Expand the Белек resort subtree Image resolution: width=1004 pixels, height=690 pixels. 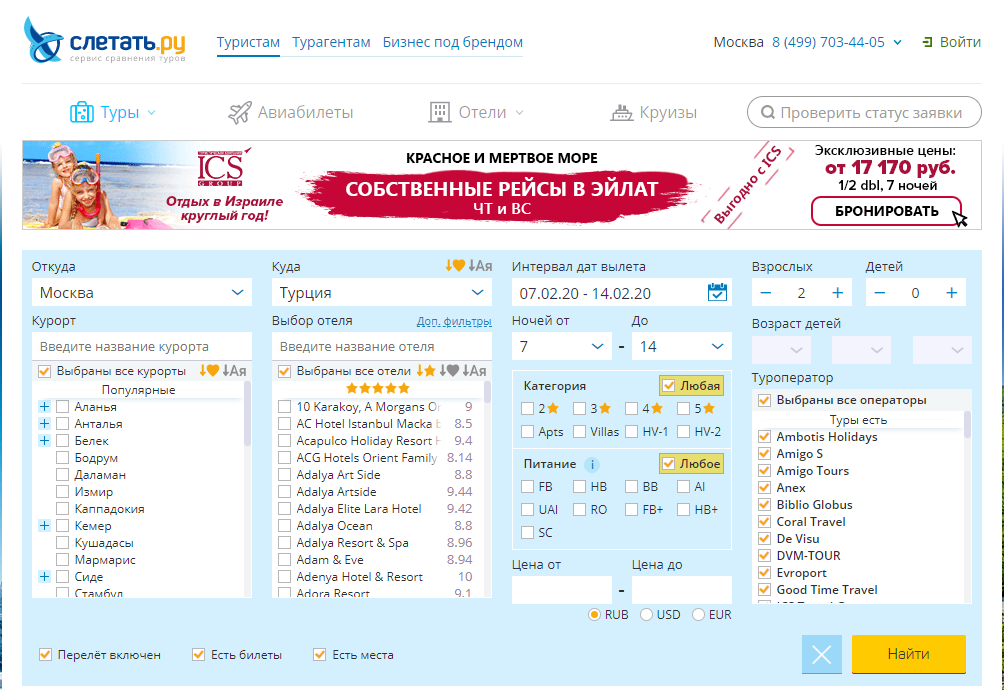(x=44, y=440)
